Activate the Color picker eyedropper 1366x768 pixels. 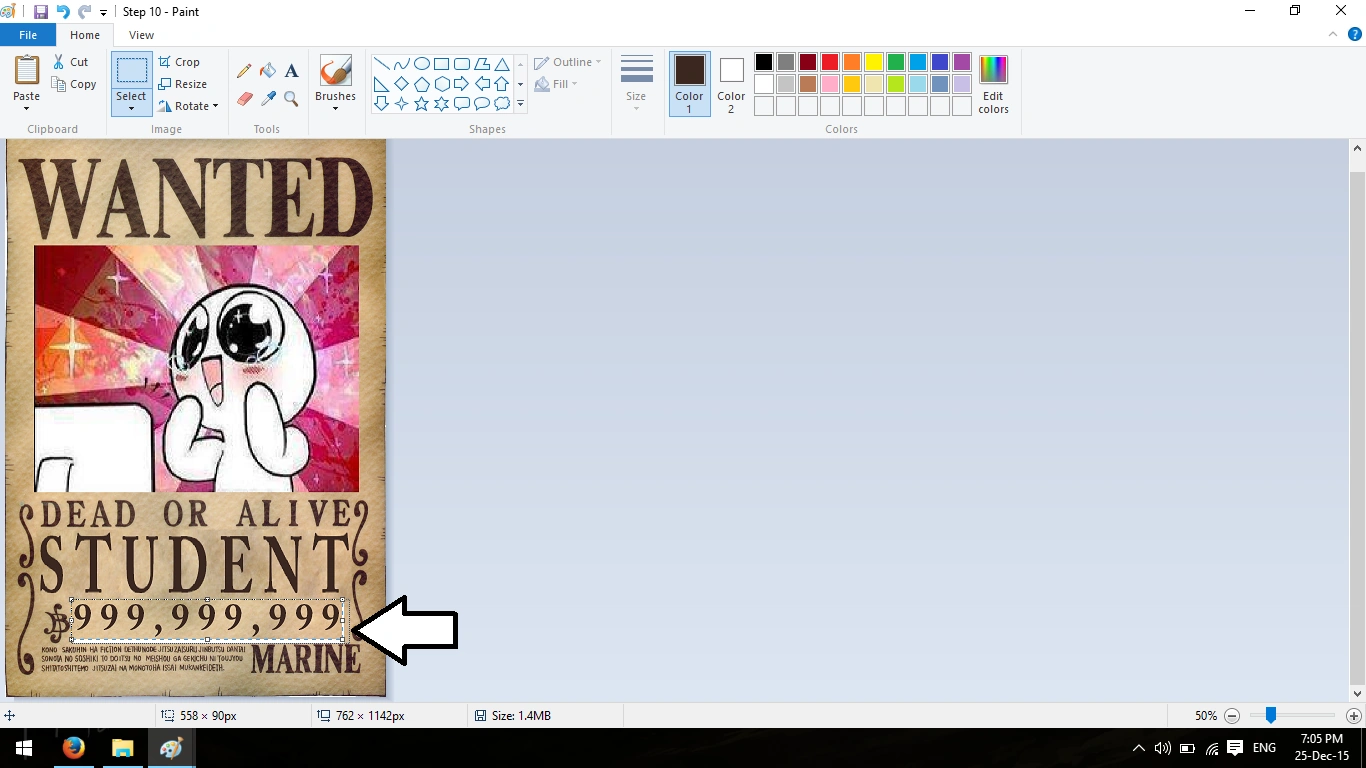(268, 99)
